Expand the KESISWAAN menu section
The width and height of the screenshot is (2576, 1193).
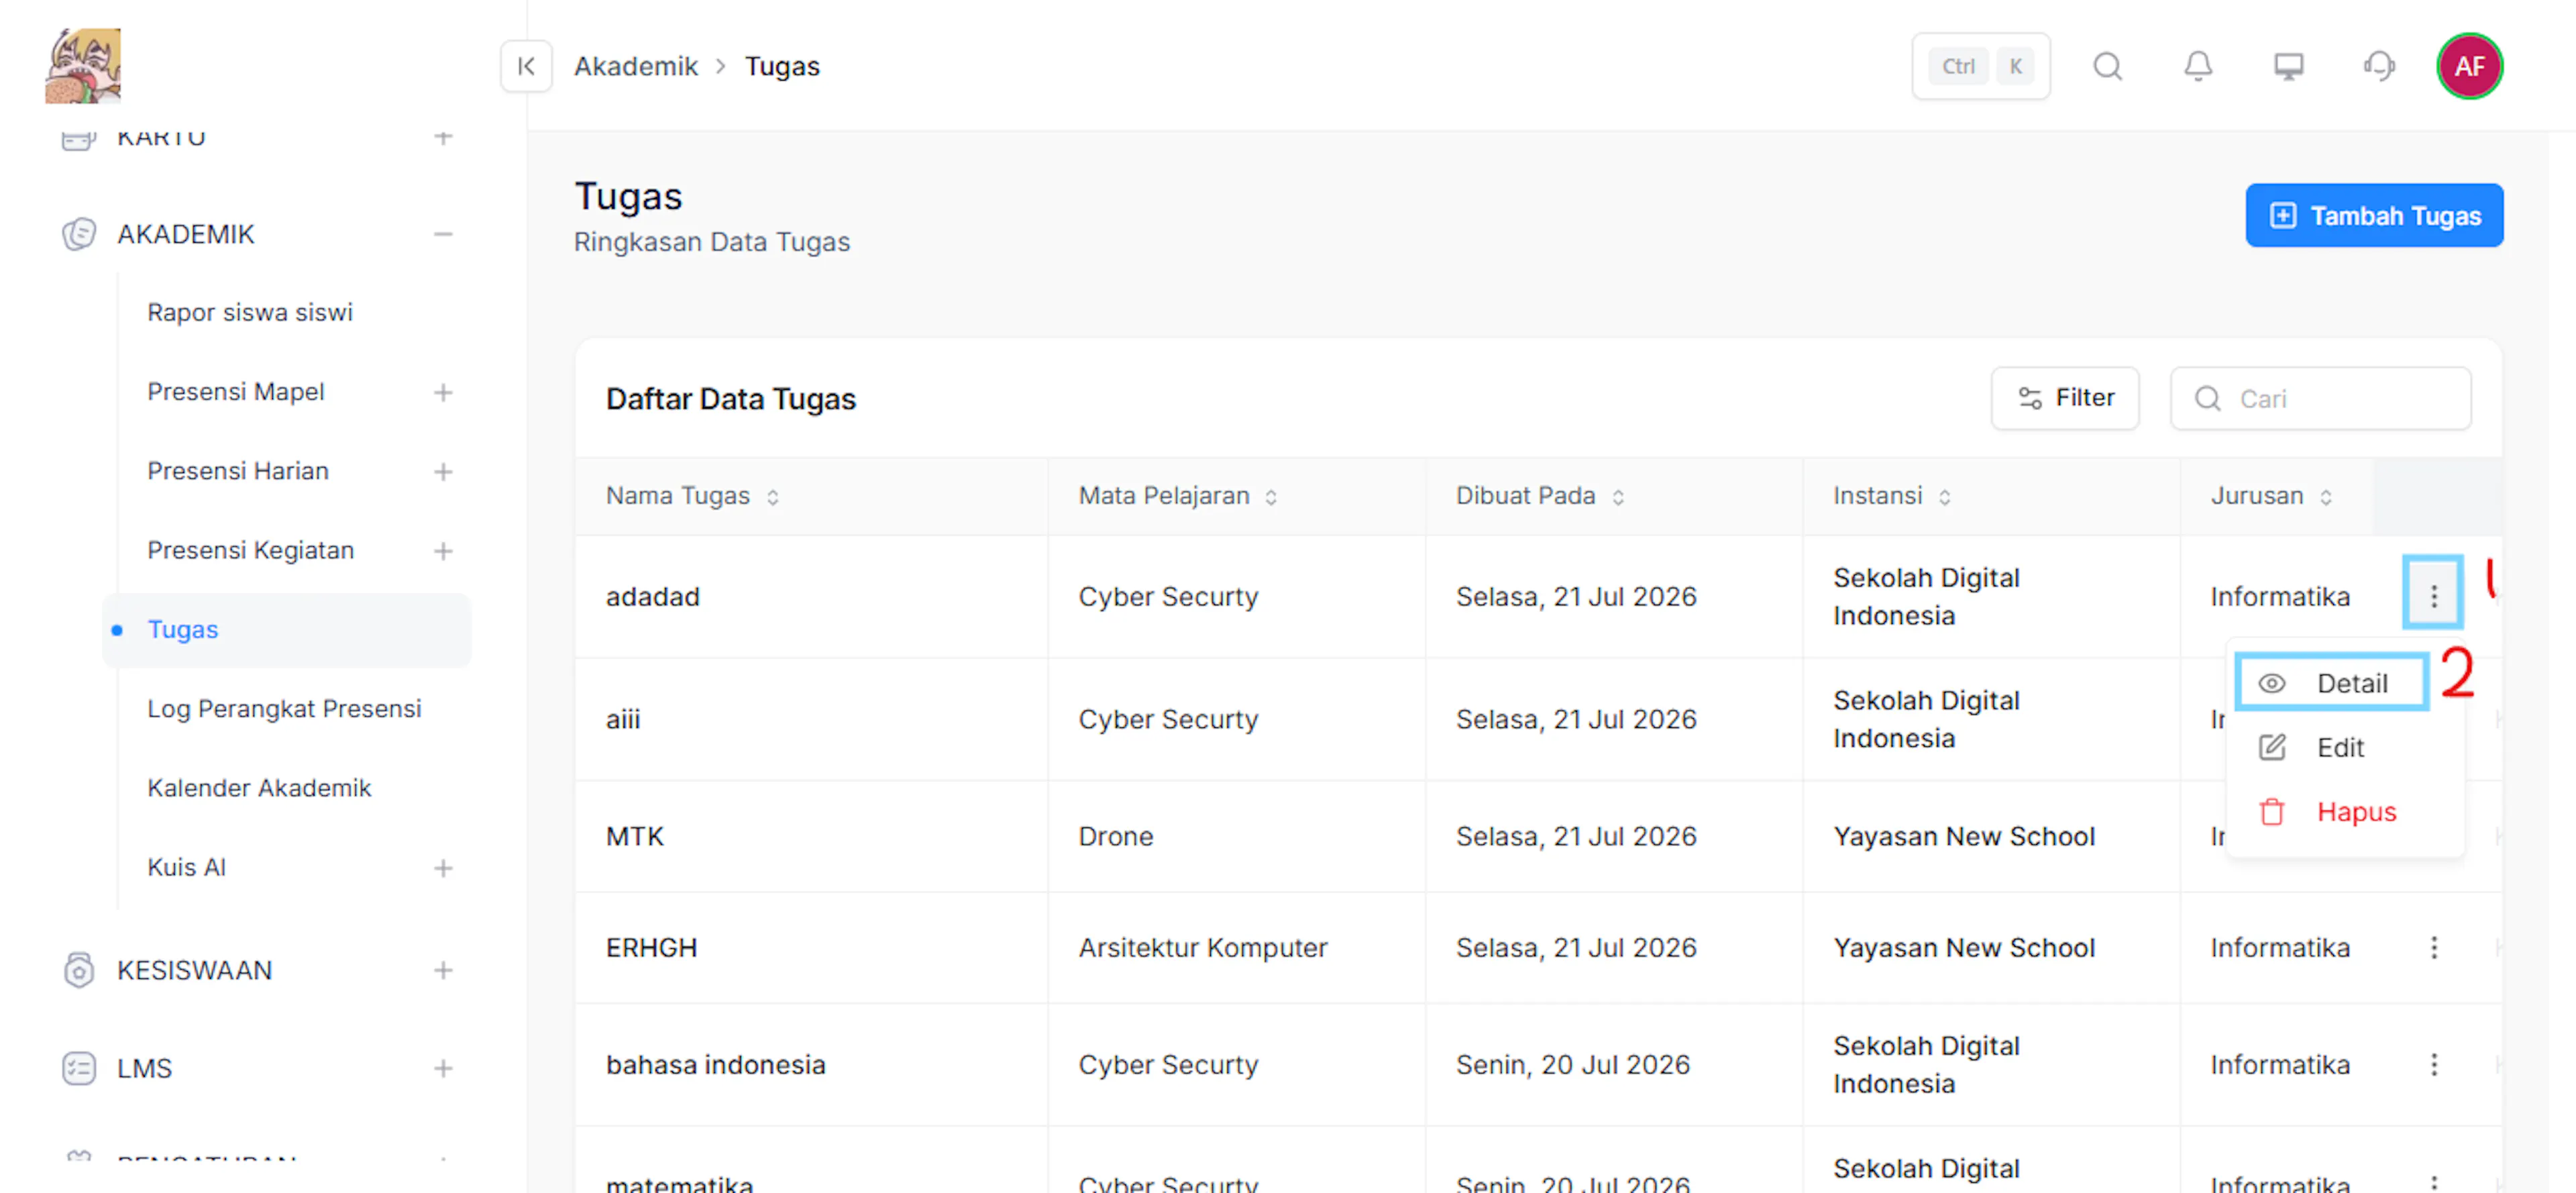tap(443, 970)
